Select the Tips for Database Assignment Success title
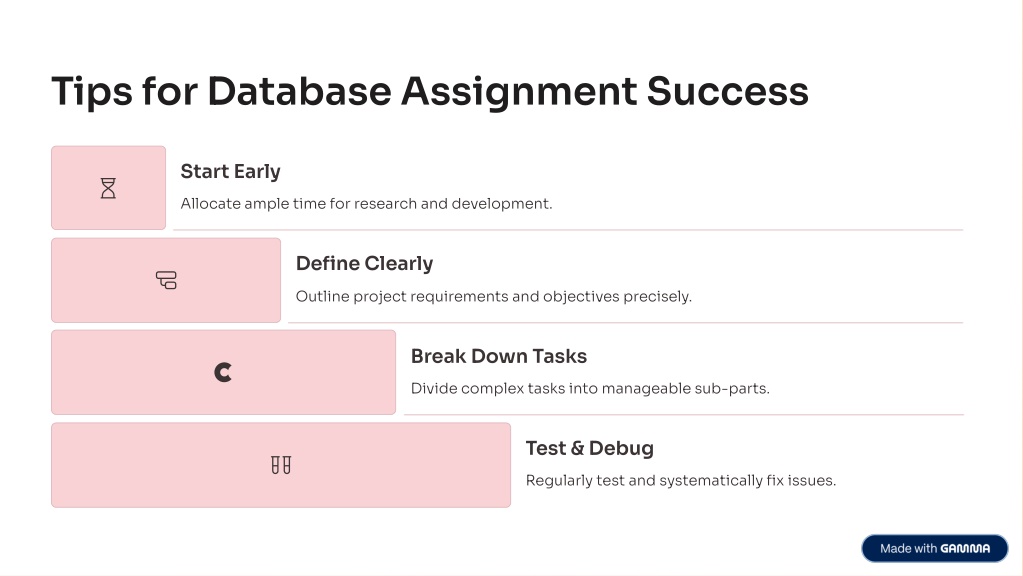 point(430,91)
